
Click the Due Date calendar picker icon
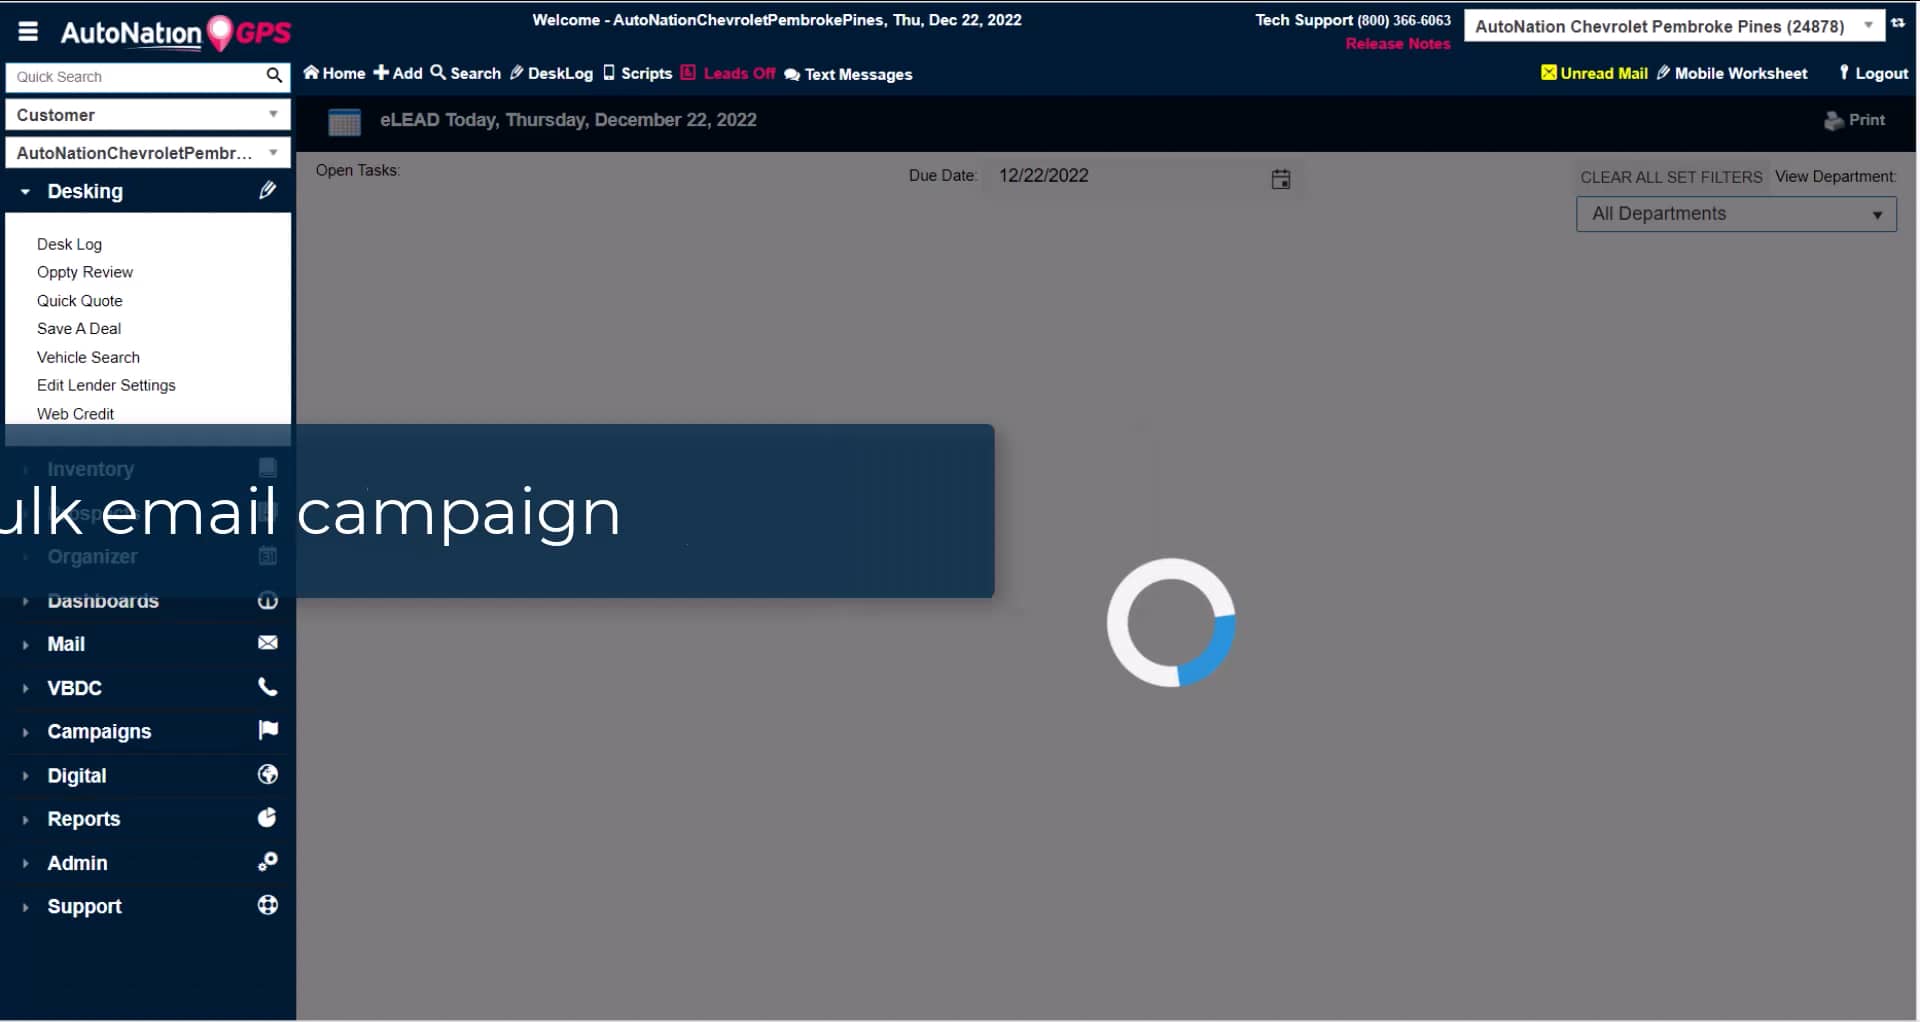coord(1281,178)
